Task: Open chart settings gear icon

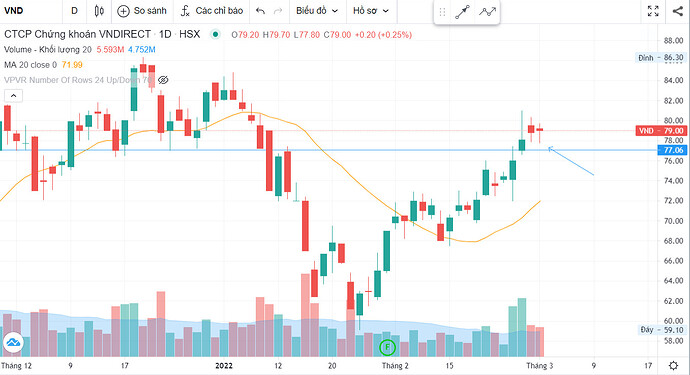Action: 673,365
